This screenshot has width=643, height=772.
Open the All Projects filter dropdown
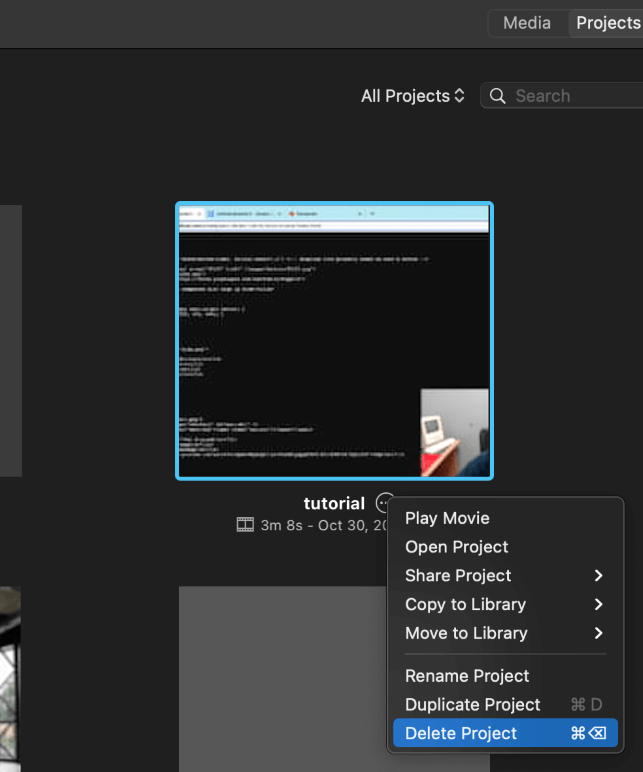pos(413,96)
